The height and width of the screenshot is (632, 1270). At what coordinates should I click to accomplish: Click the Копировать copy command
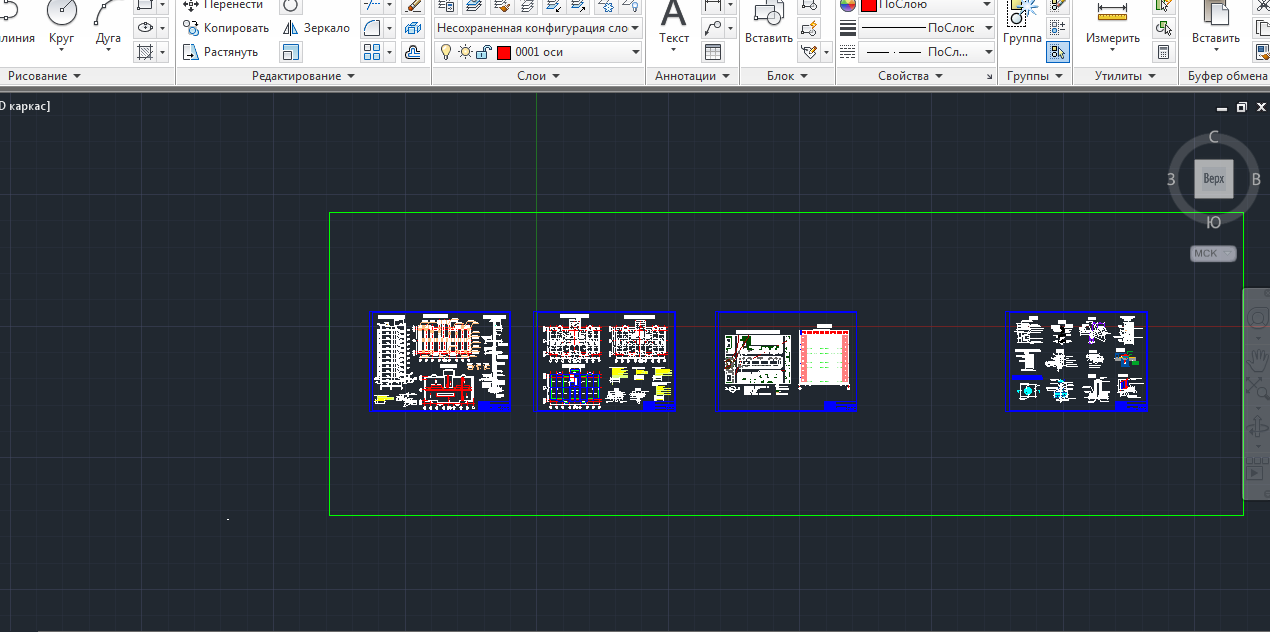point(227,28)
